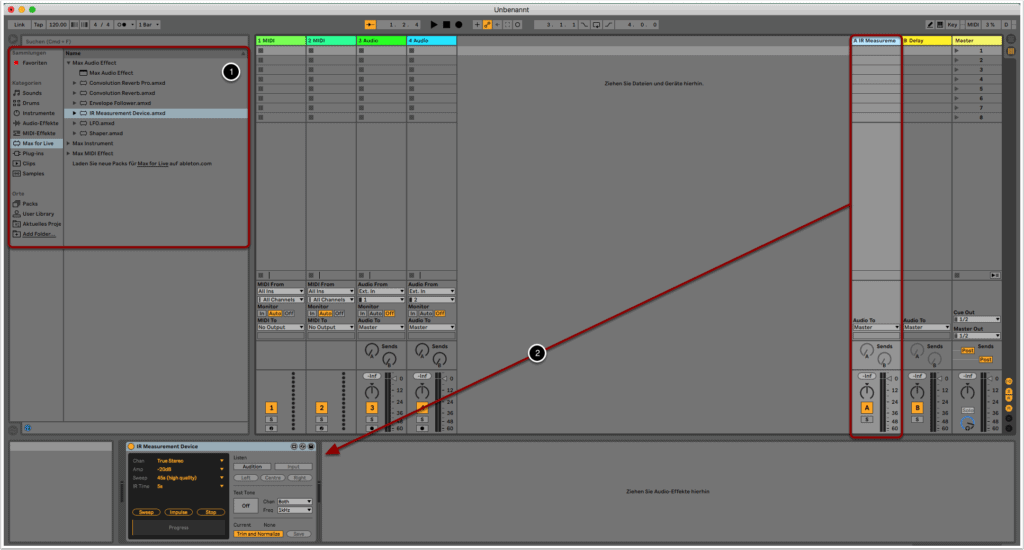Toggle the IR Measurement Device activator on/off

coord(131,446)
